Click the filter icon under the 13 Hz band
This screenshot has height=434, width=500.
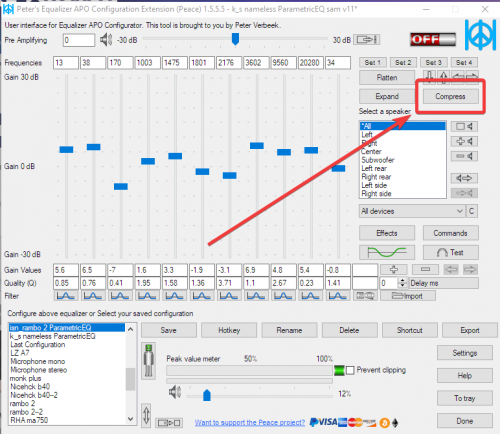click(66, 296)
